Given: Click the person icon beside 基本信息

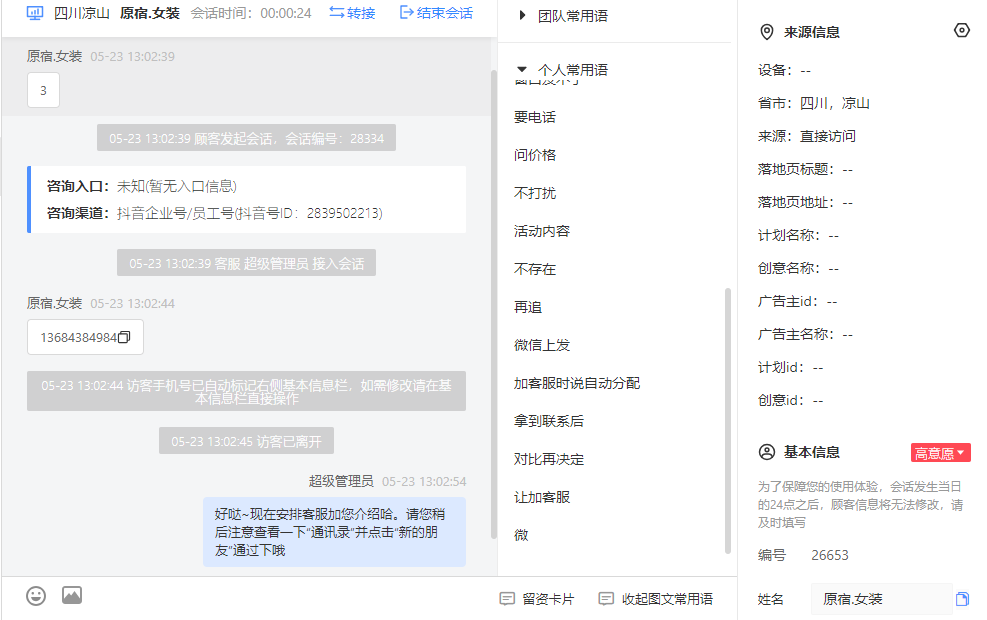Looking at the screenshot, I should 767,452.
